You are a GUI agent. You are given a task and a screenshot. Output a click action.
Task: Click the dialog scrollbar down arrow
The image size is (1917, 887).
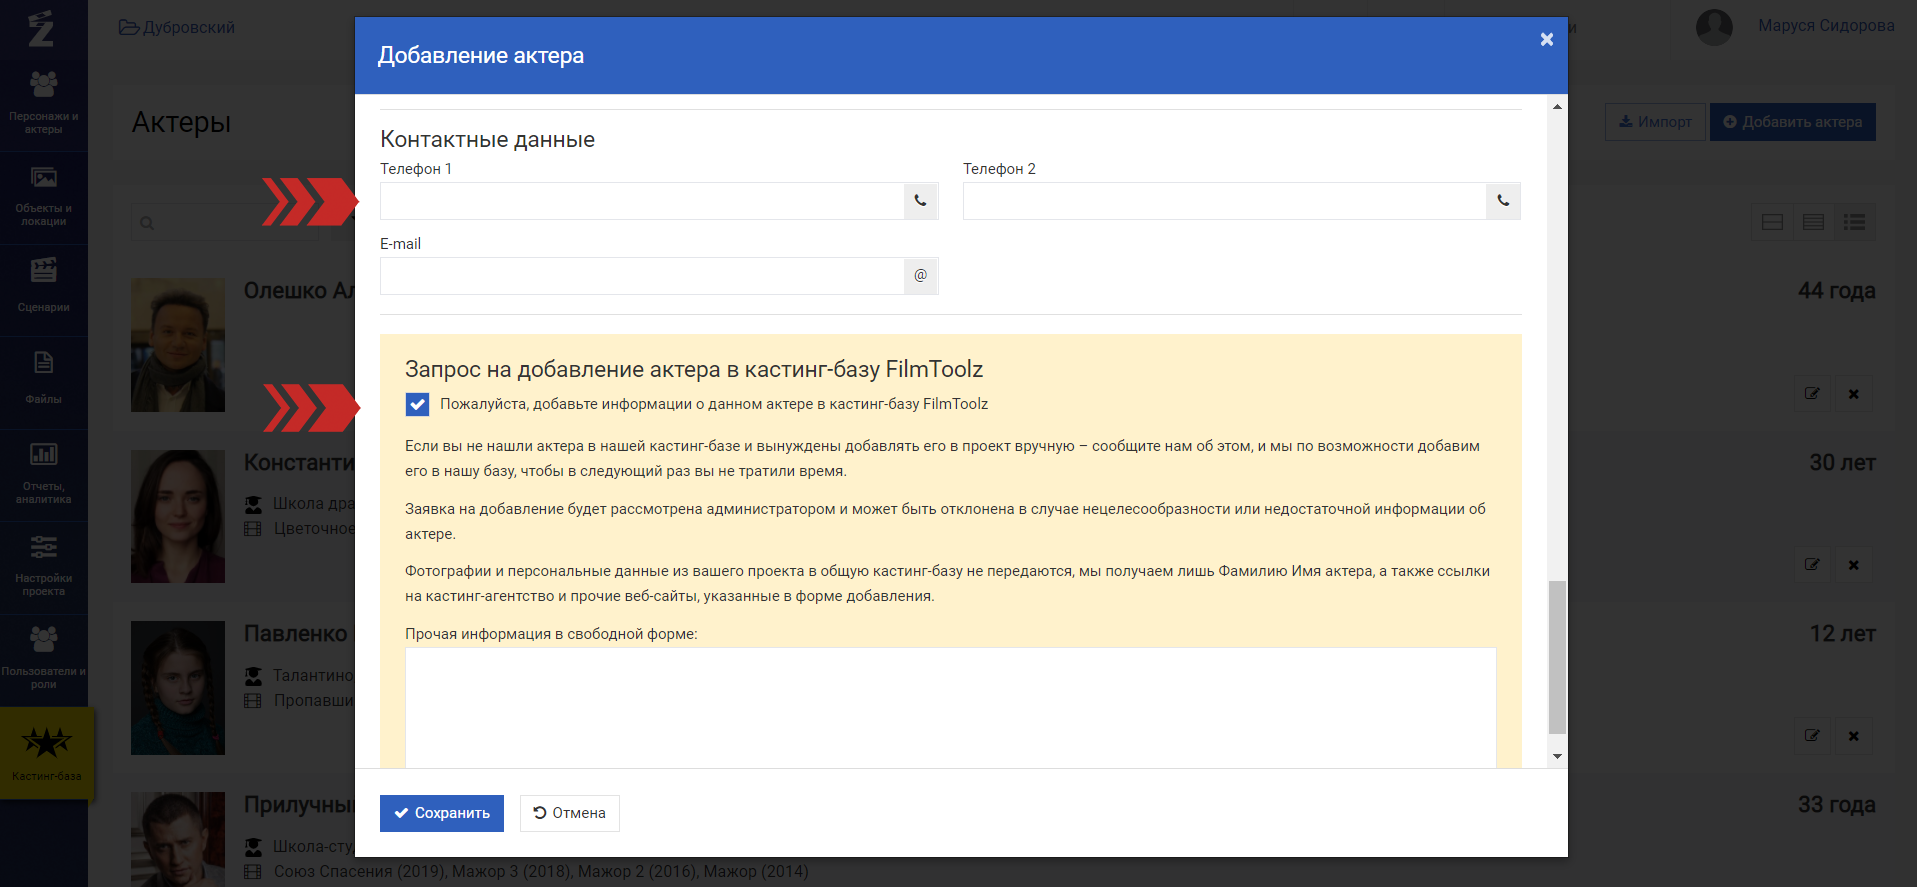pos(1557,756)
